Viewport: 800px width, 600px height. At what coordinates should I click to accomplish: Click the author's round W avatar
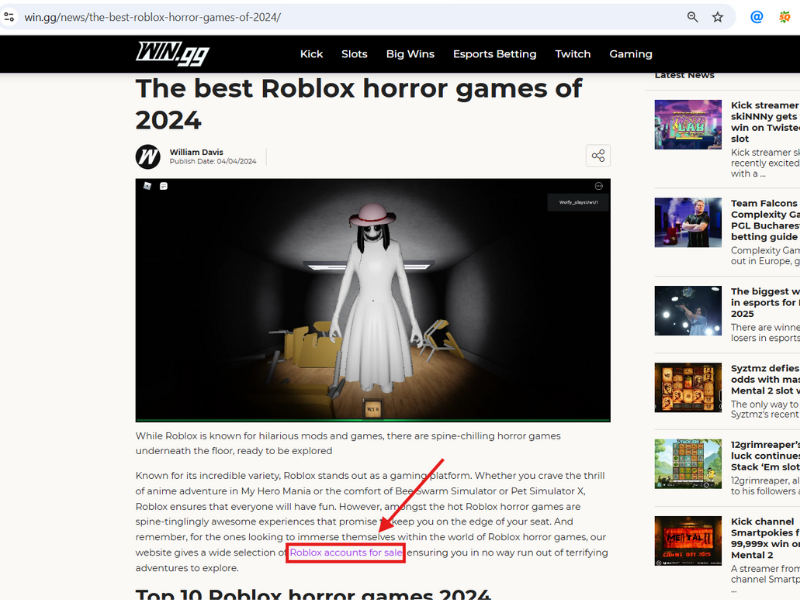click(148, 157)
